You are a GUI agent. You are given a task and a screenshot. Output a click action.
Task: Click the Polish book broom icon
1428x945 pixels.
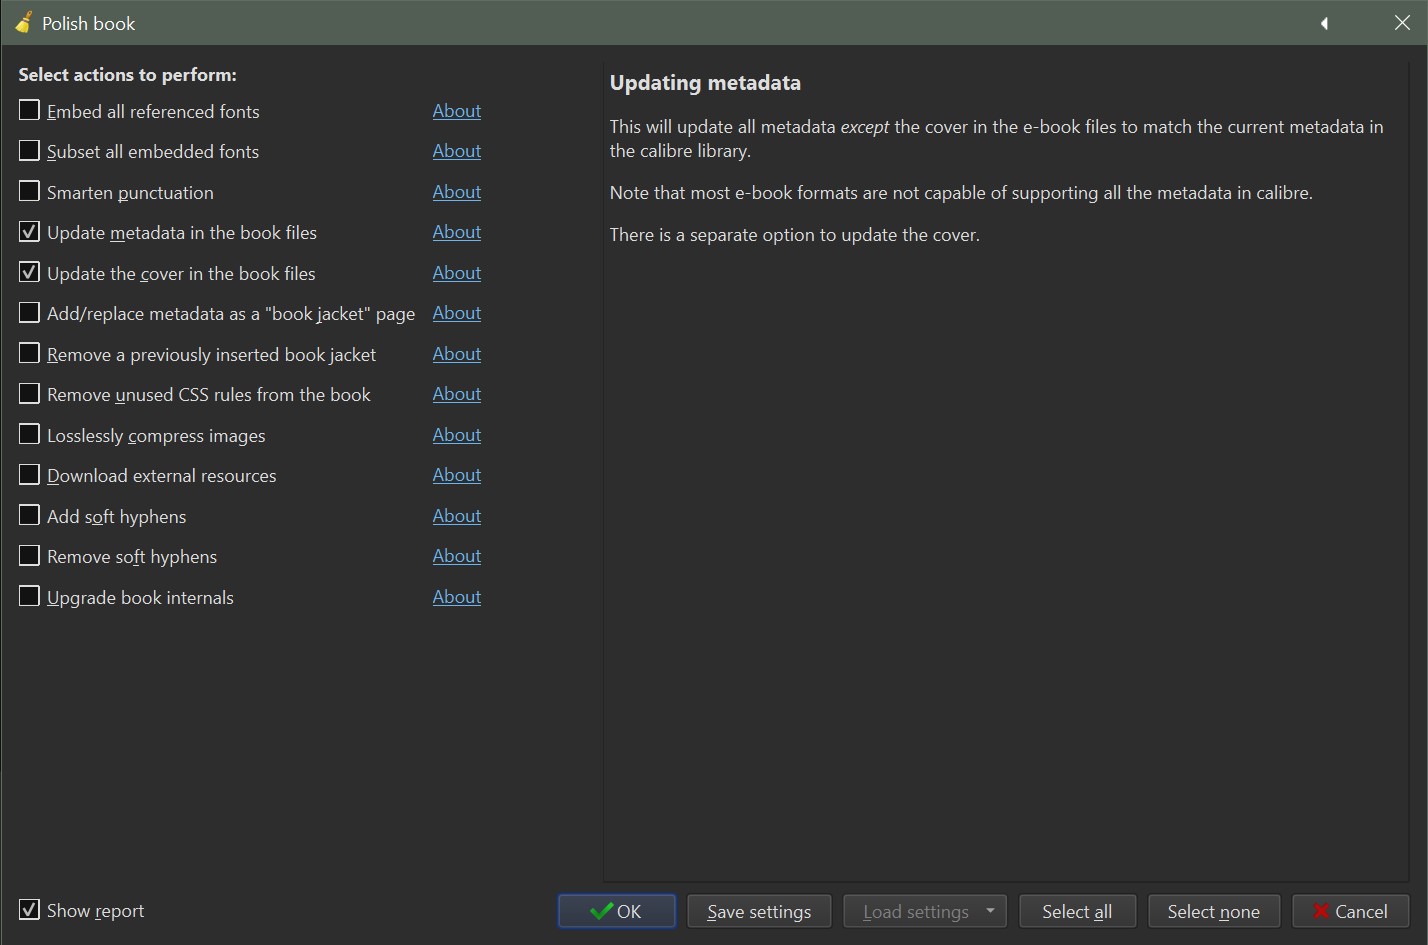click(x=22, y=23)
